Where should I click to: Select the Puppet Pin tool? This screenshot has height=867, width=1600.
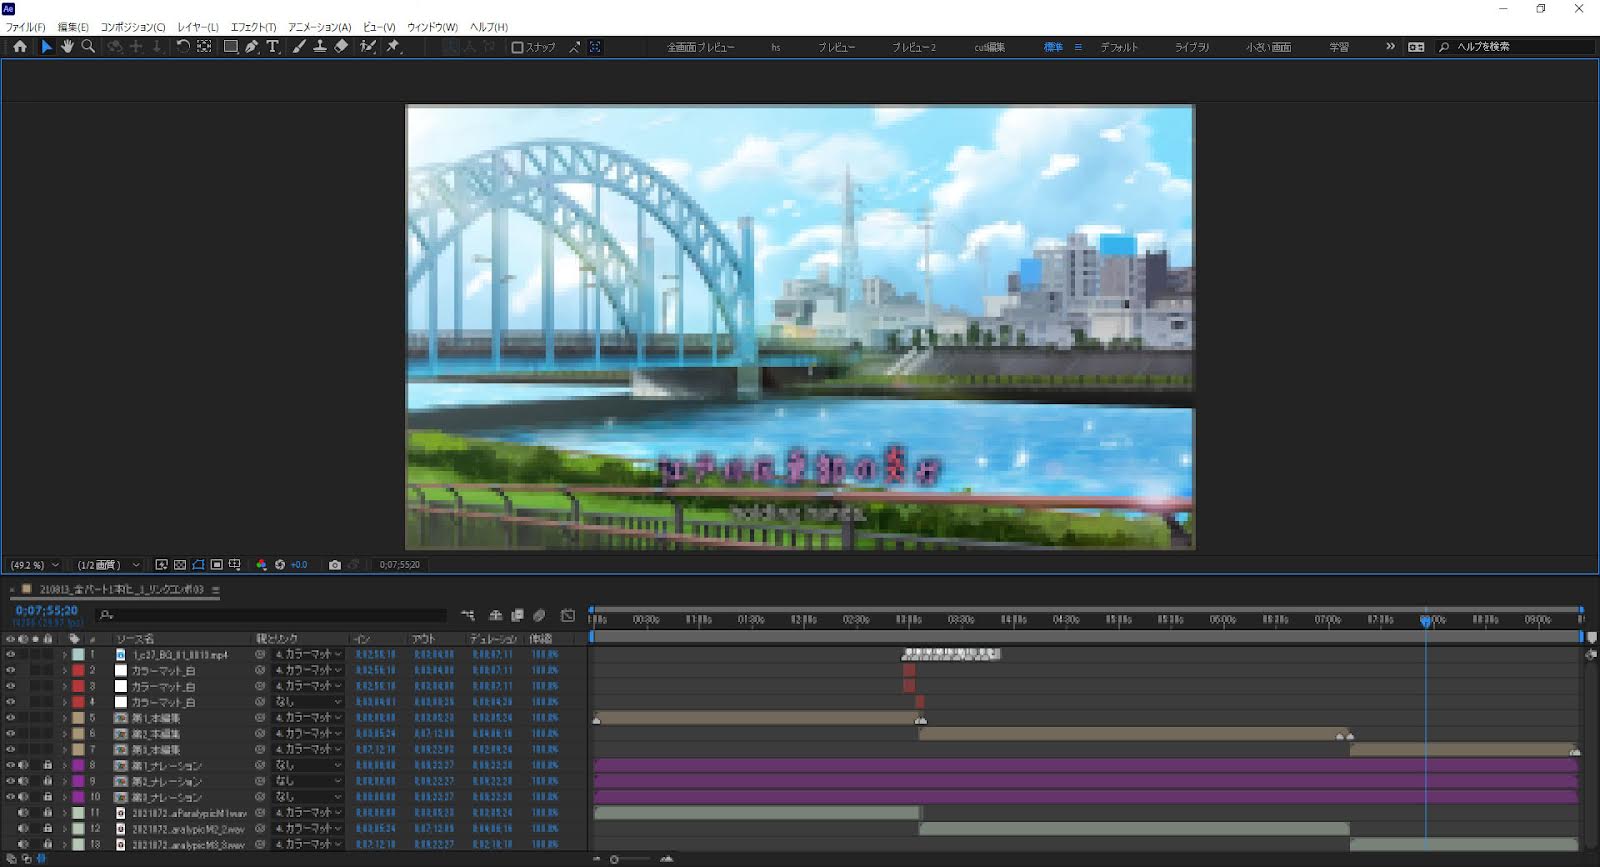(x=393, y=47)
